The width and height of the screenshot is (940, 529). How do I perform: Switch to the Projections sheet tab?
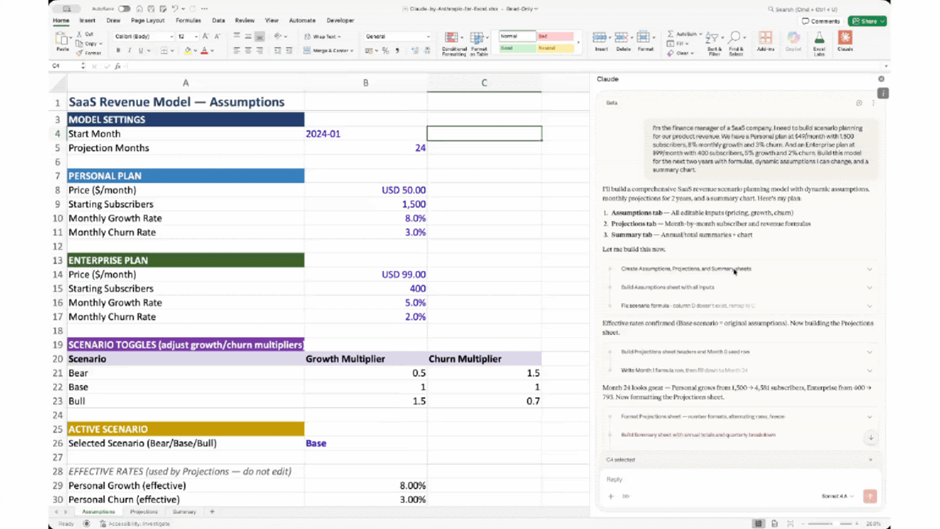[x=144, y=512]
